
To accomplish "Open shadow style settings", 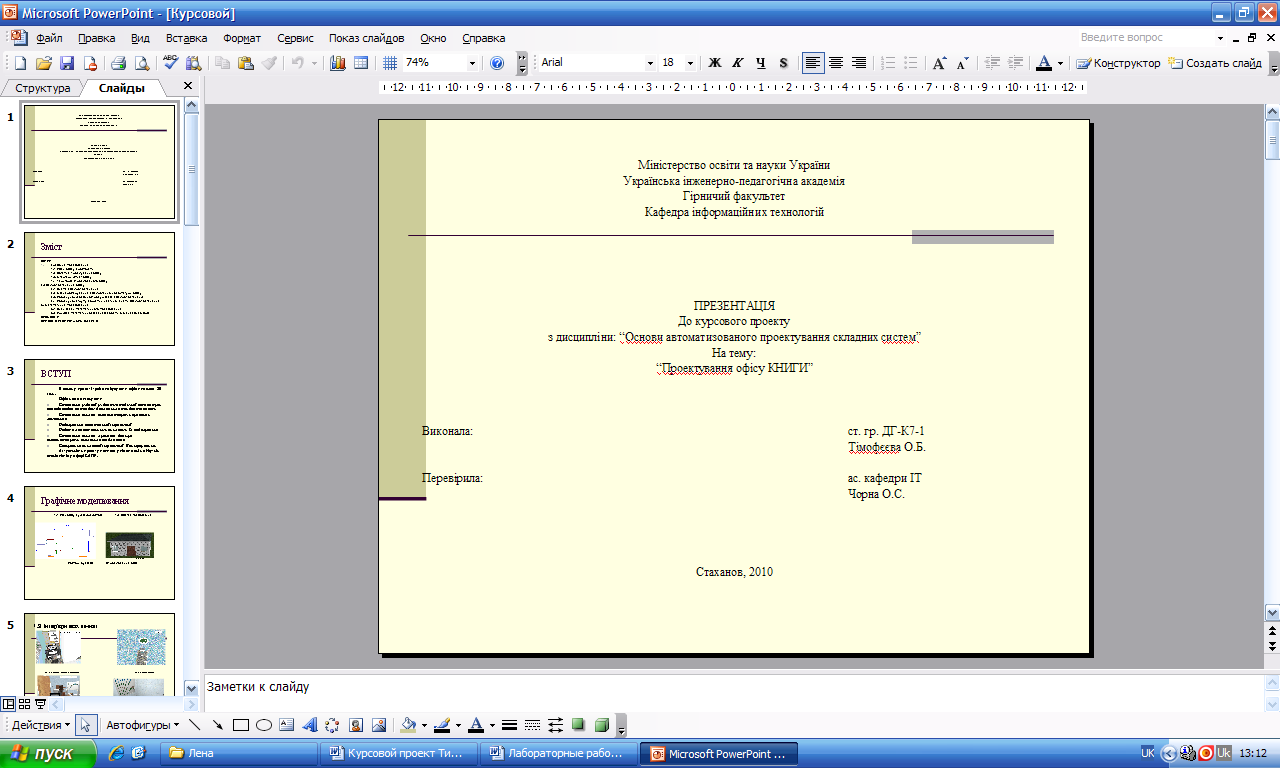I will (x=578, y=725).
